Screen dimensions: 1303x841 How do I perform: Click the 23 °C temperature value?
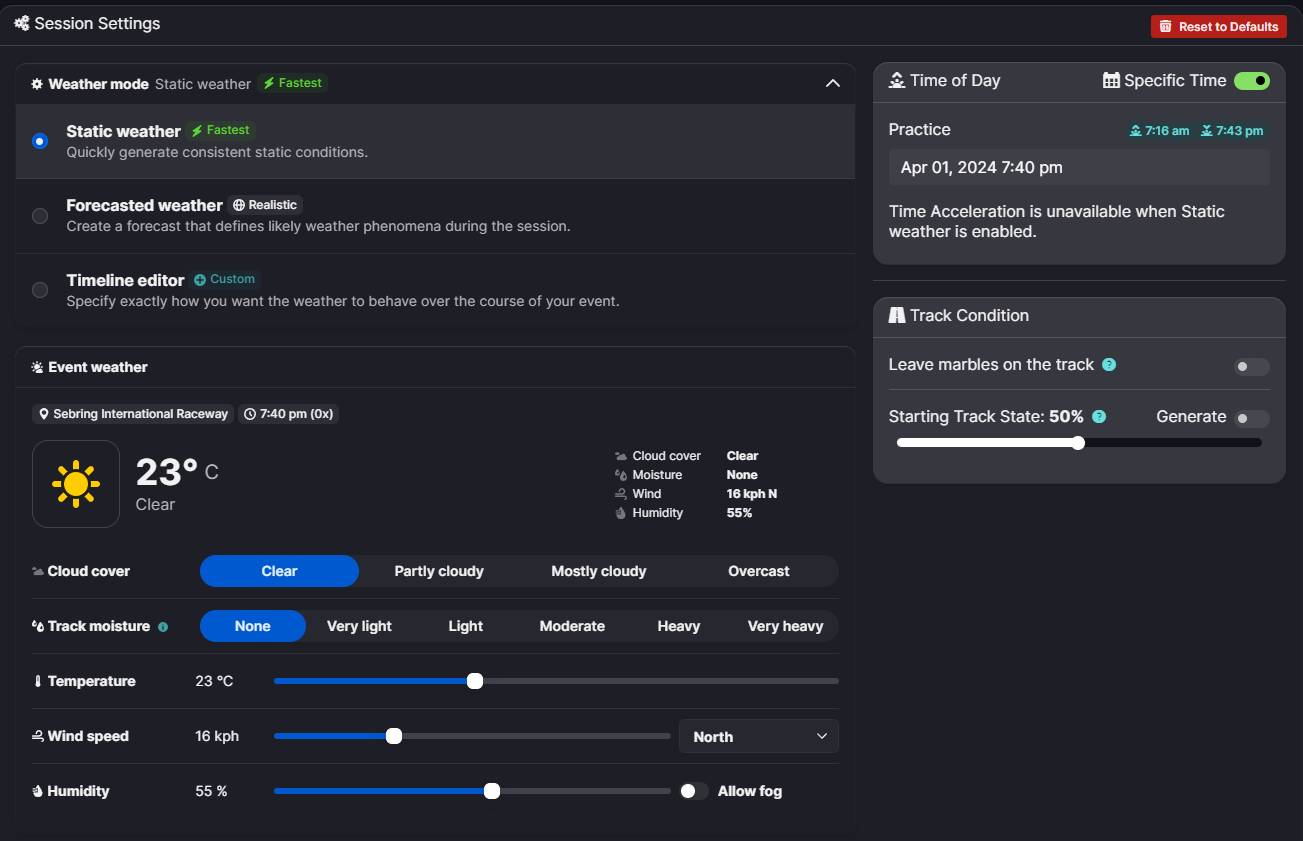pyautogui.click(x=214, y=681)
